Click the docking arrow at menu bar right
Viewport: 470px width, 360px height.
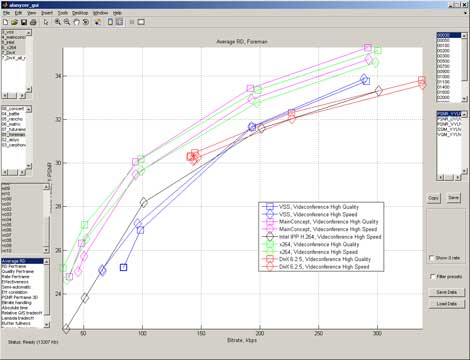pyautogui.click(x=465, y=13)
